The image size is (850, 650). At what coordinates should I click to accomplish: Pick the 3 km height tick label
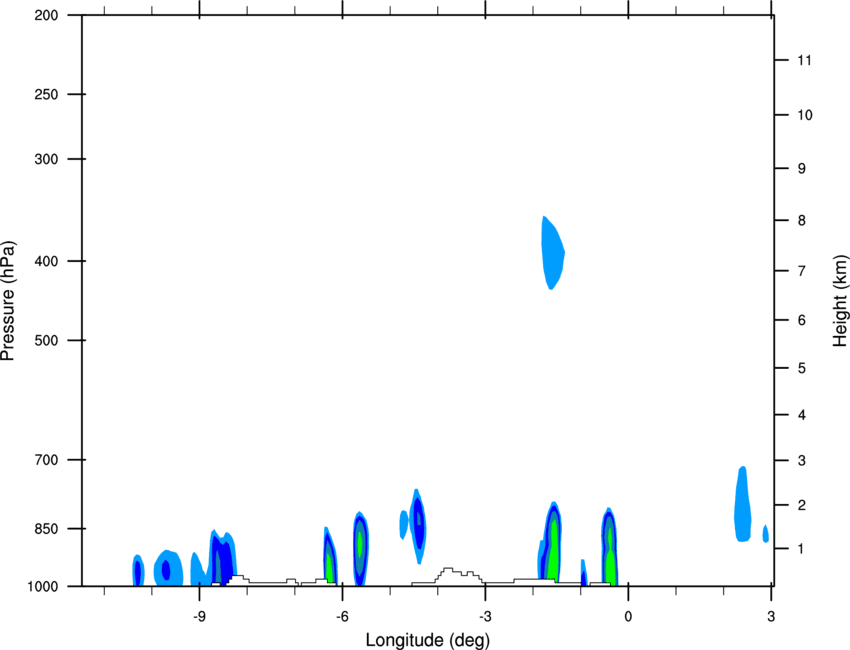point(802,461)
